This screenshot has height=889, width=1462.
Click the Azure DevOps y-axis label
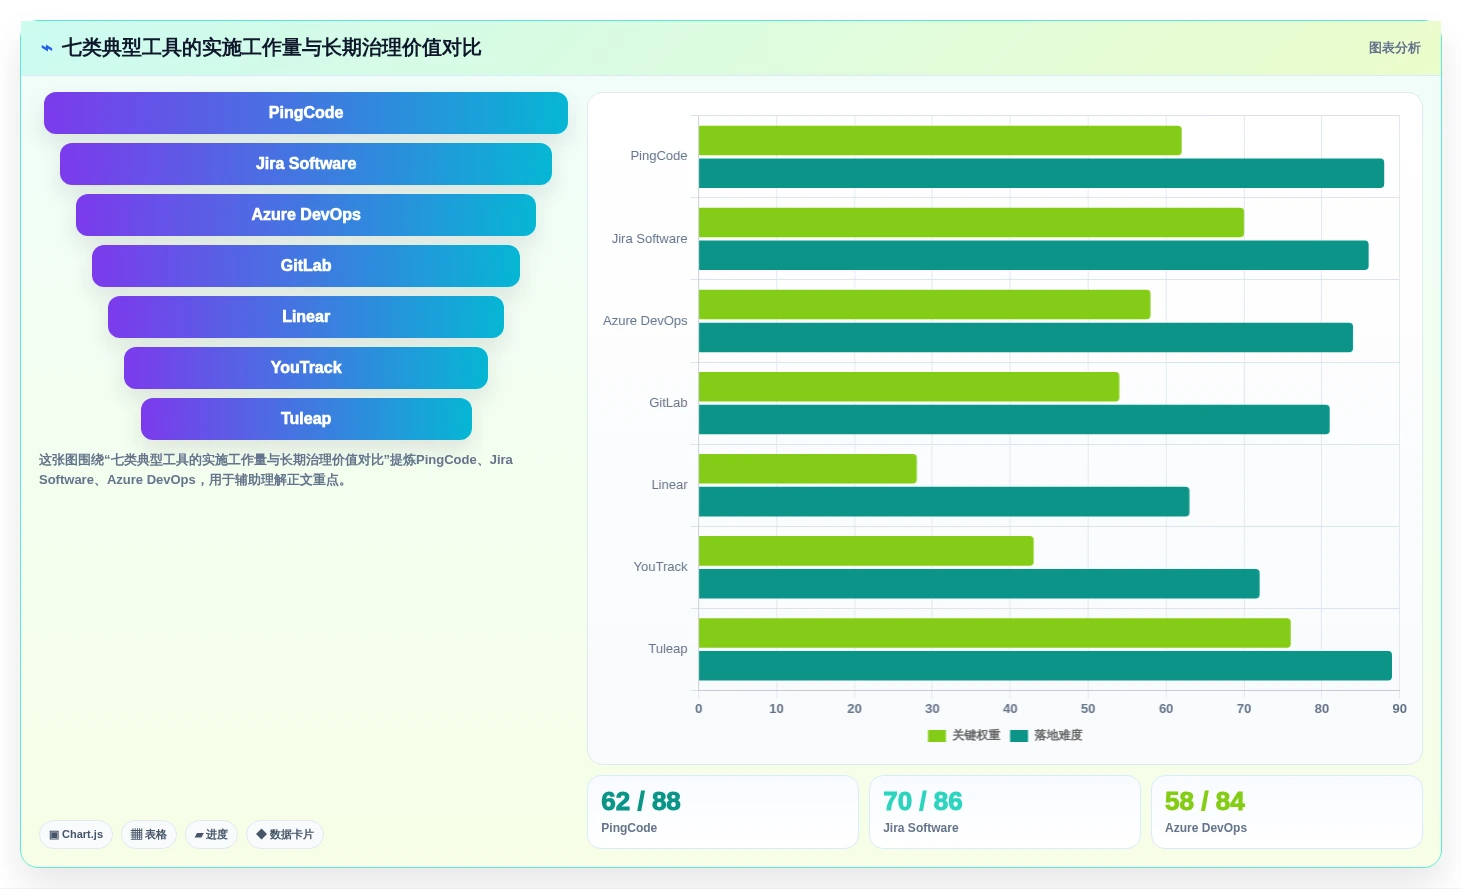645,321
